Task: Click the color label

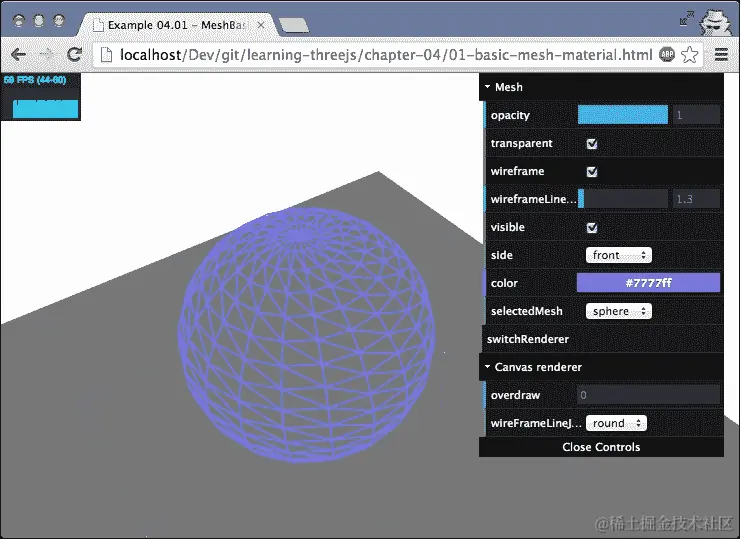Action: tap(504, 283)
